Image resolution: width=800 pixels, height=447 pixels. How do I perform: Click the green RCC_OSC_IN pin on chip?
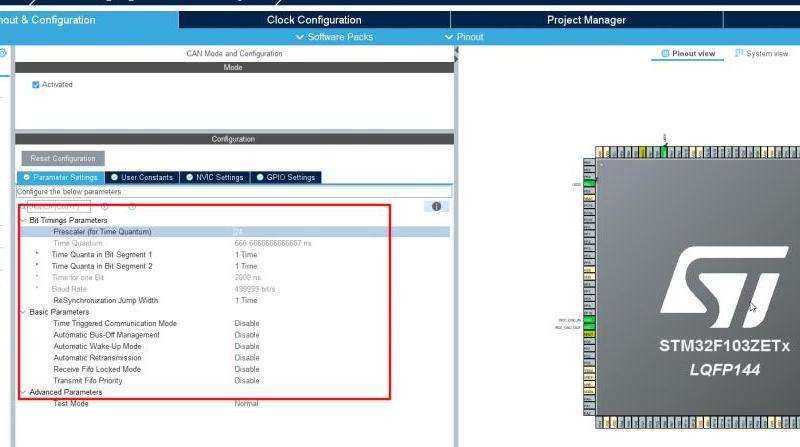click(589, 320)
